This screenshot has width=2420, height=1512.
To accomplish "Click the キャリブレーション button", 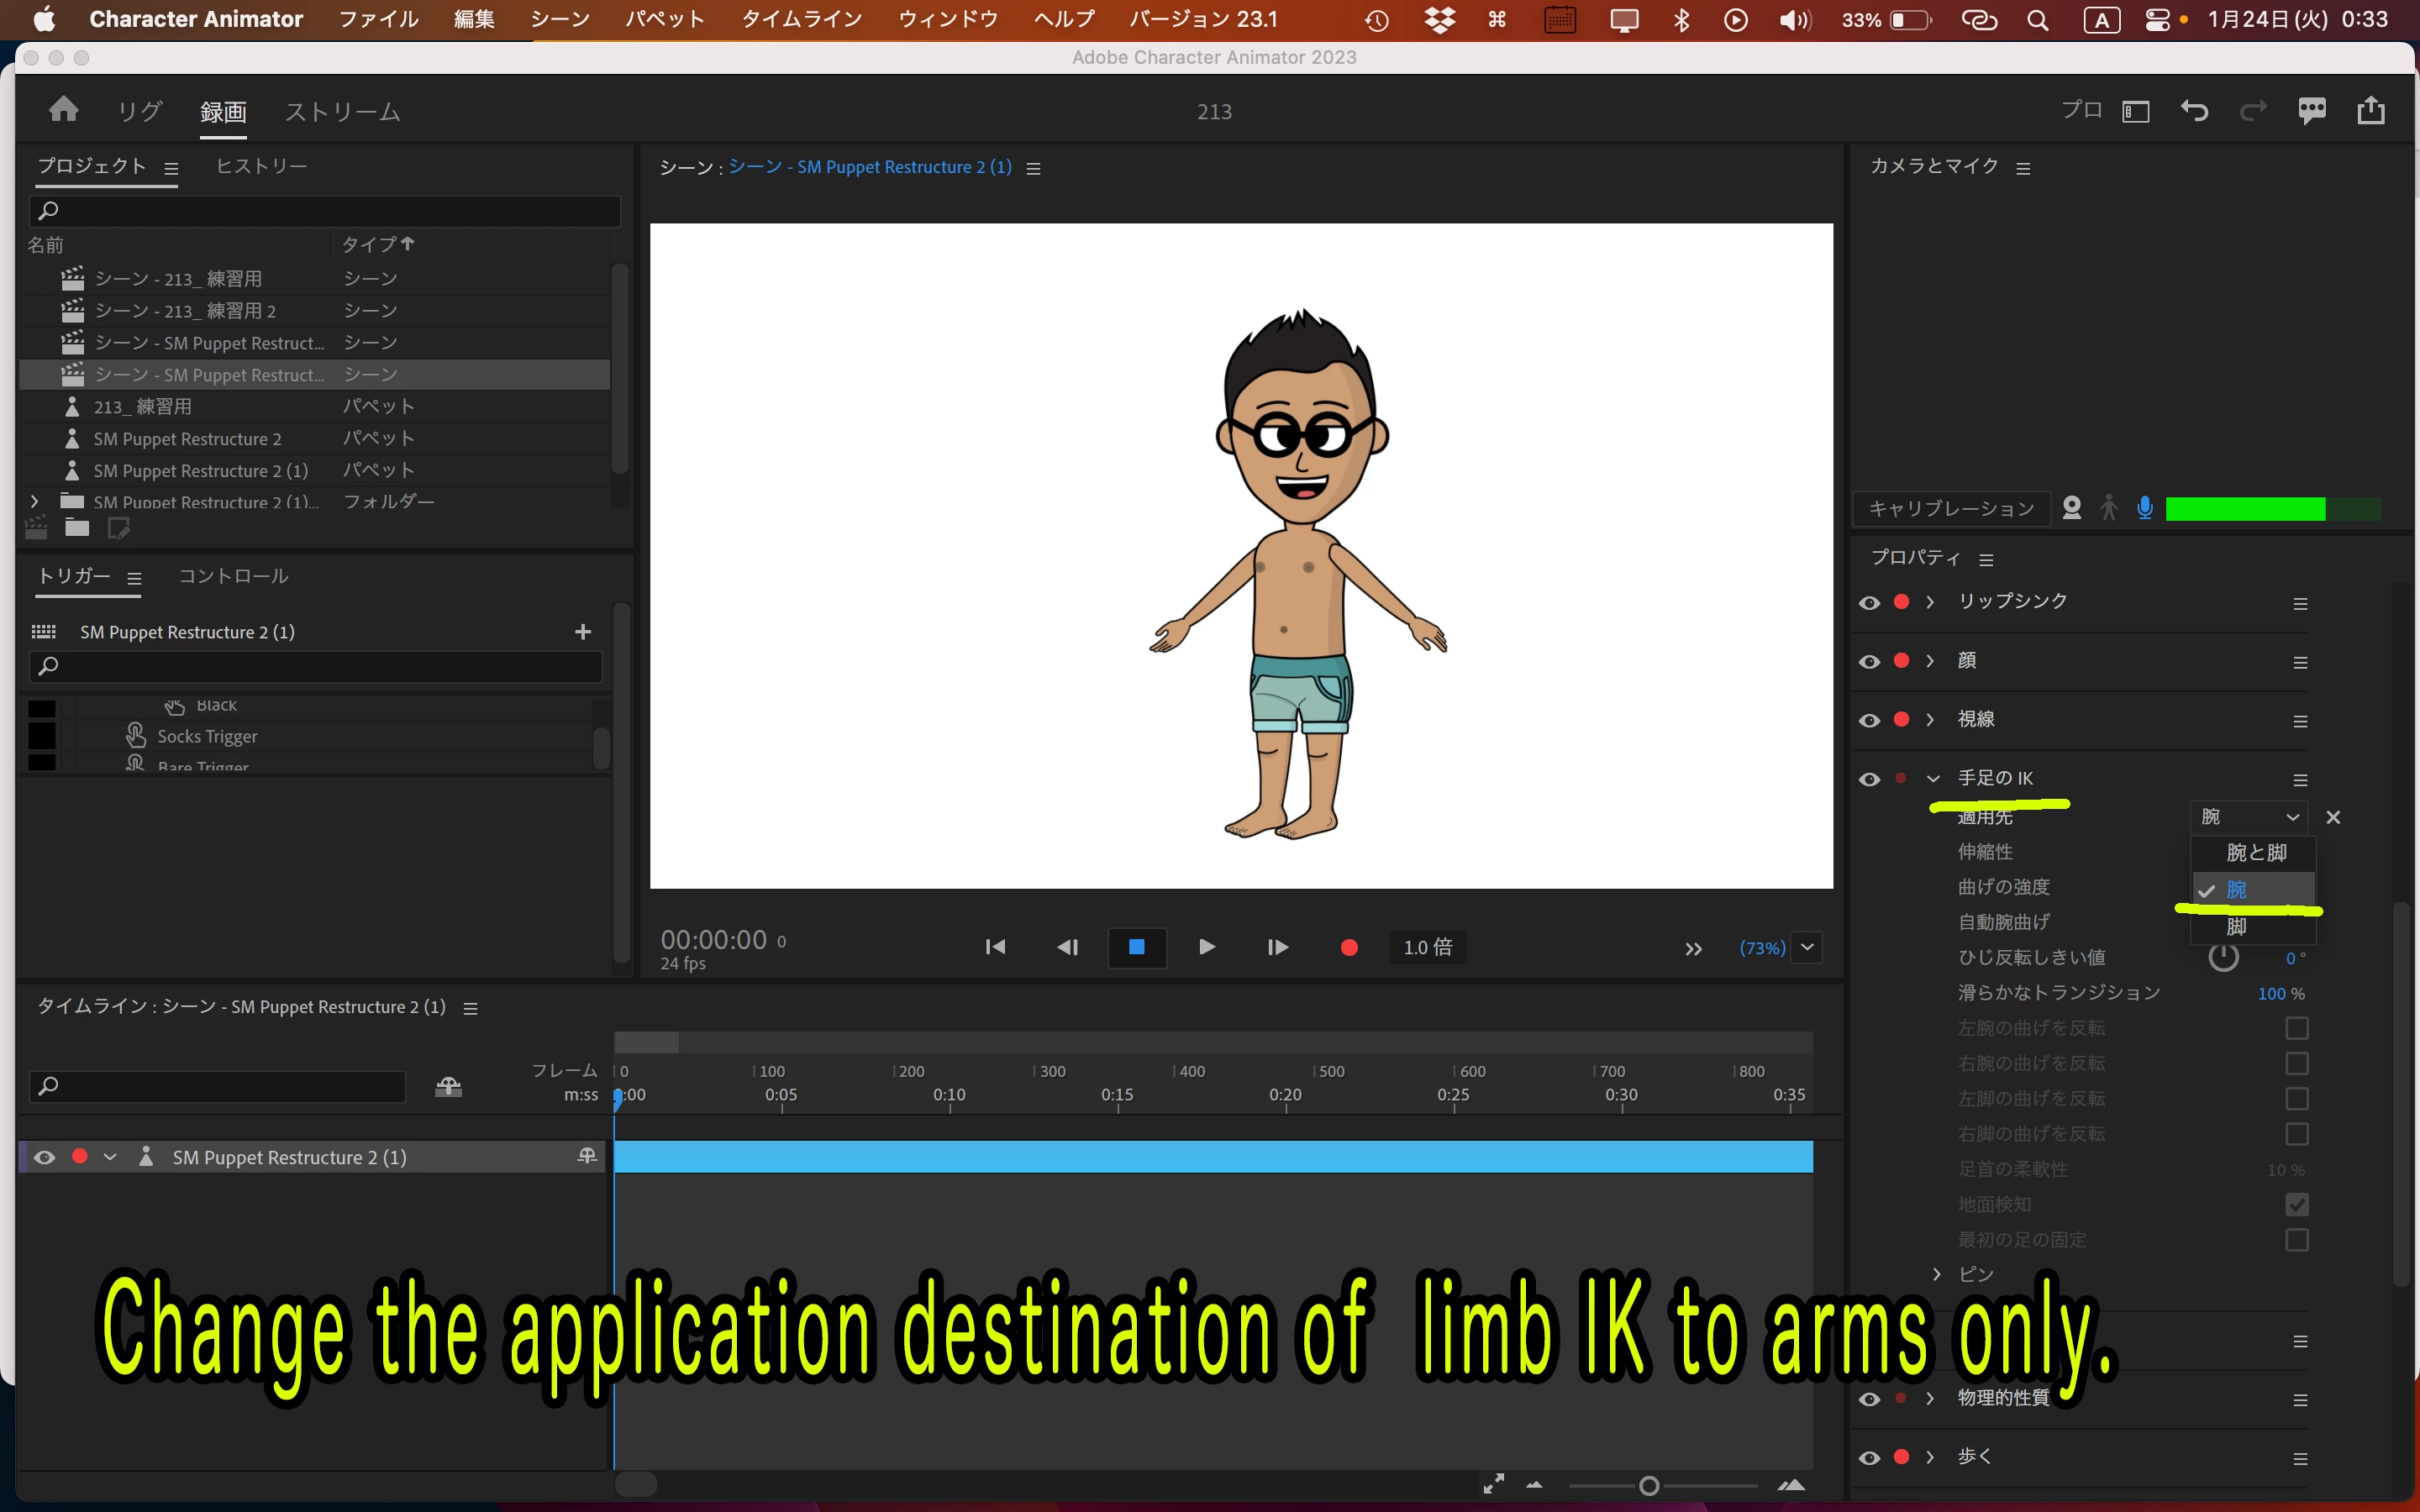I will [1951, 508].
